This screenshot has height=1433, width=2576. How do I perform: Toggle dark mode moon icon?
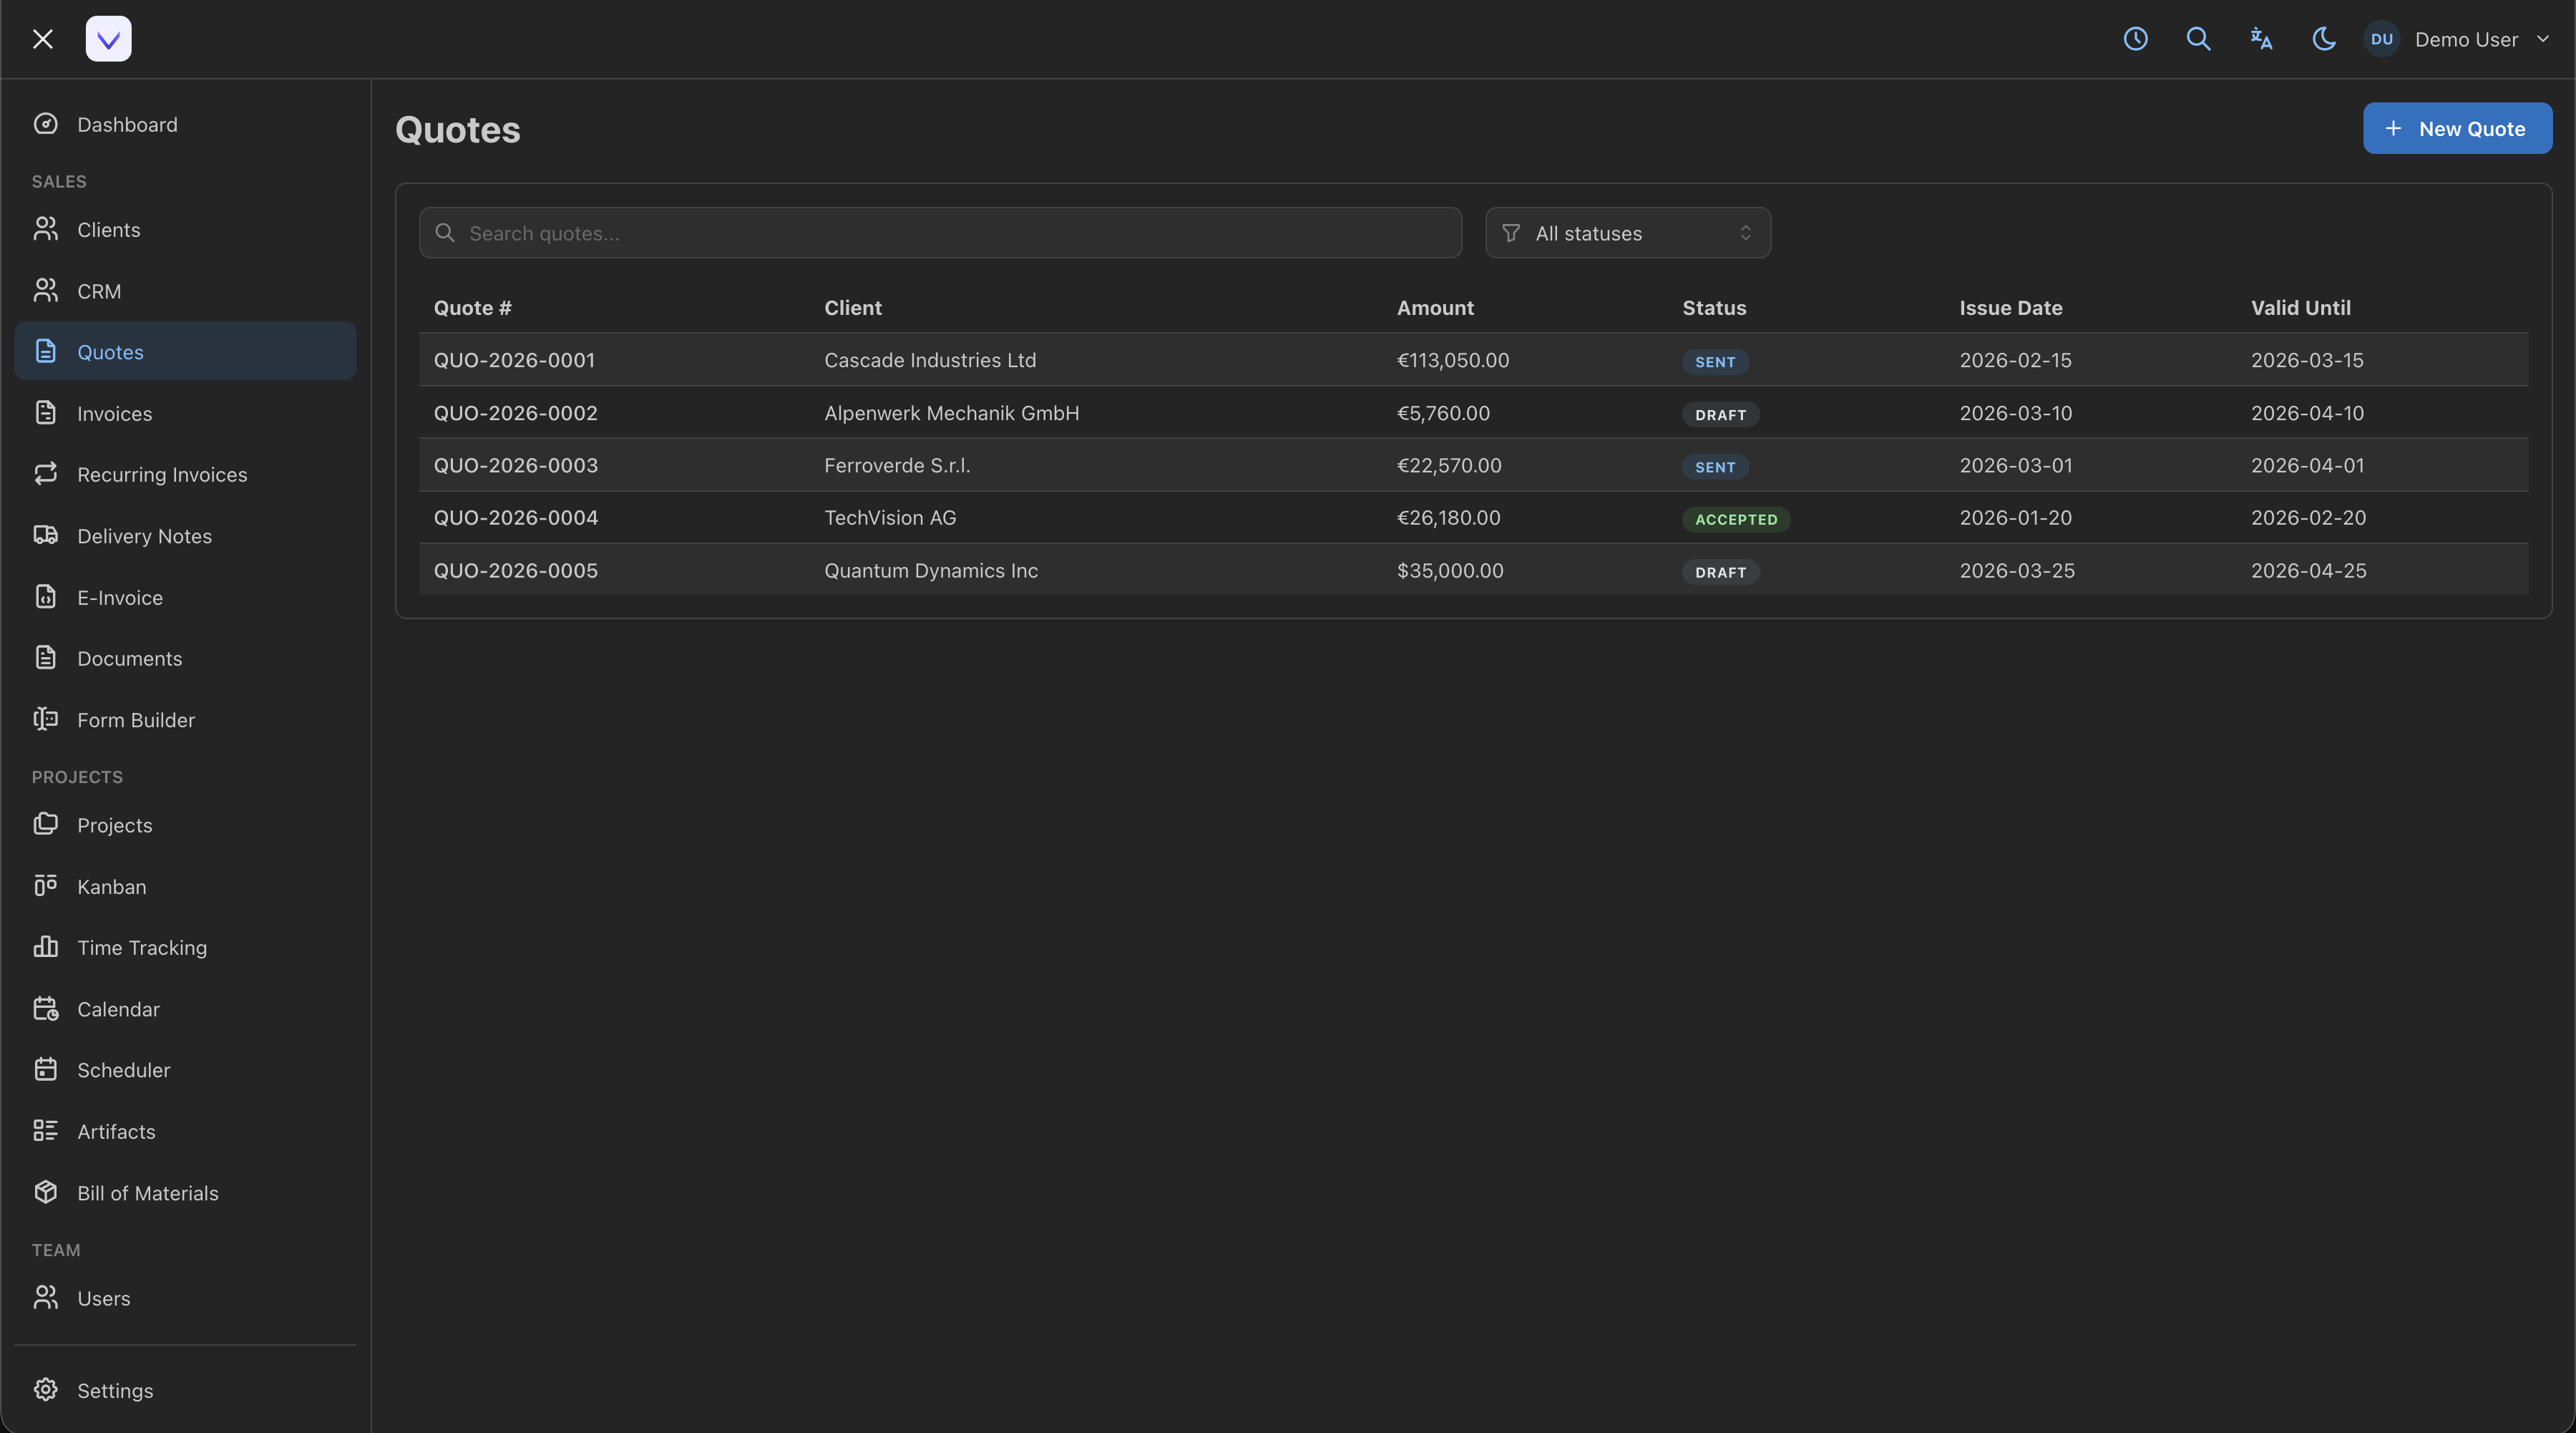[2323, 39]
